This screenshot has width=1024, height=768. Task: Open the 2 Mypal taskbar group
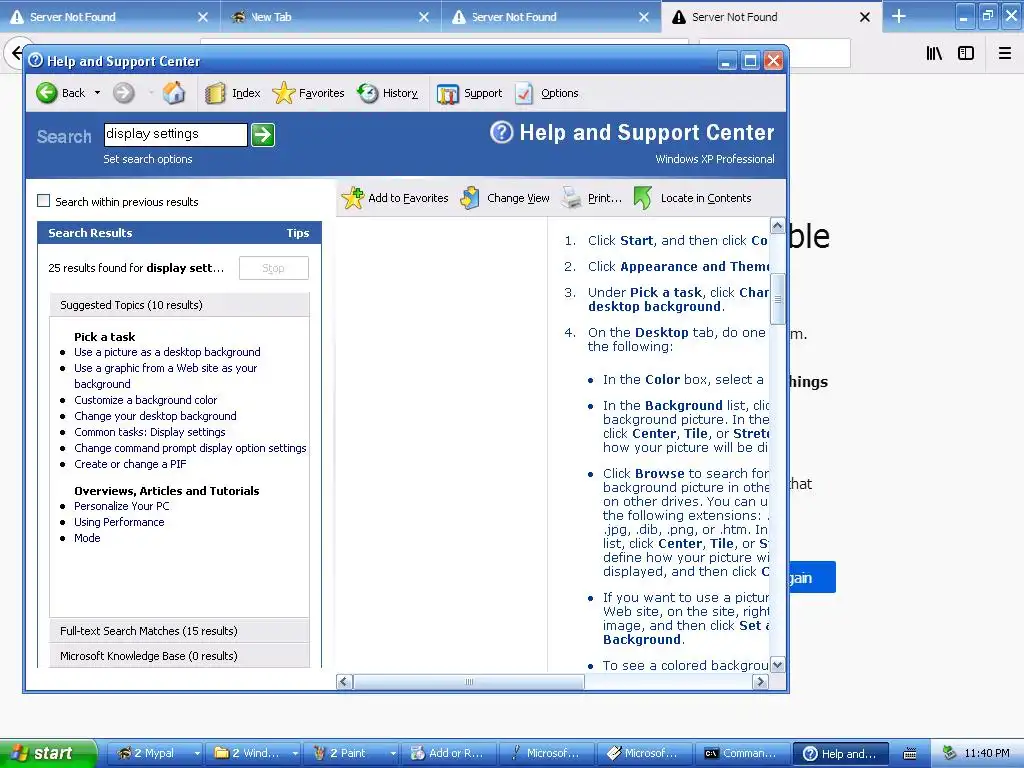pos(154,753)
